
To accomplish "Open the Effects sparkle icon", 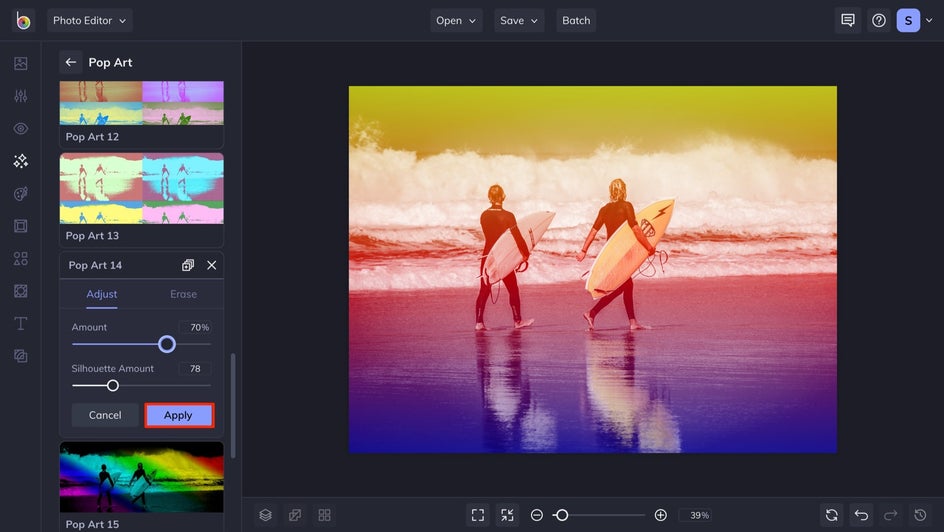I will pos(20,161).
